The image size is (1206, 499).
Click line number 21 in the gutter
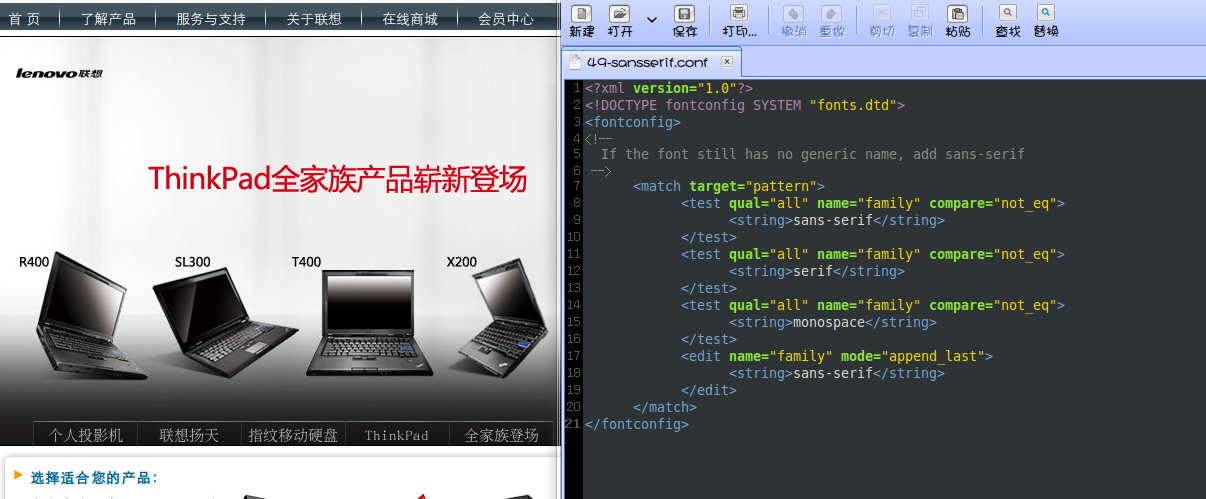pyautogui.click(x=573, y=424)
